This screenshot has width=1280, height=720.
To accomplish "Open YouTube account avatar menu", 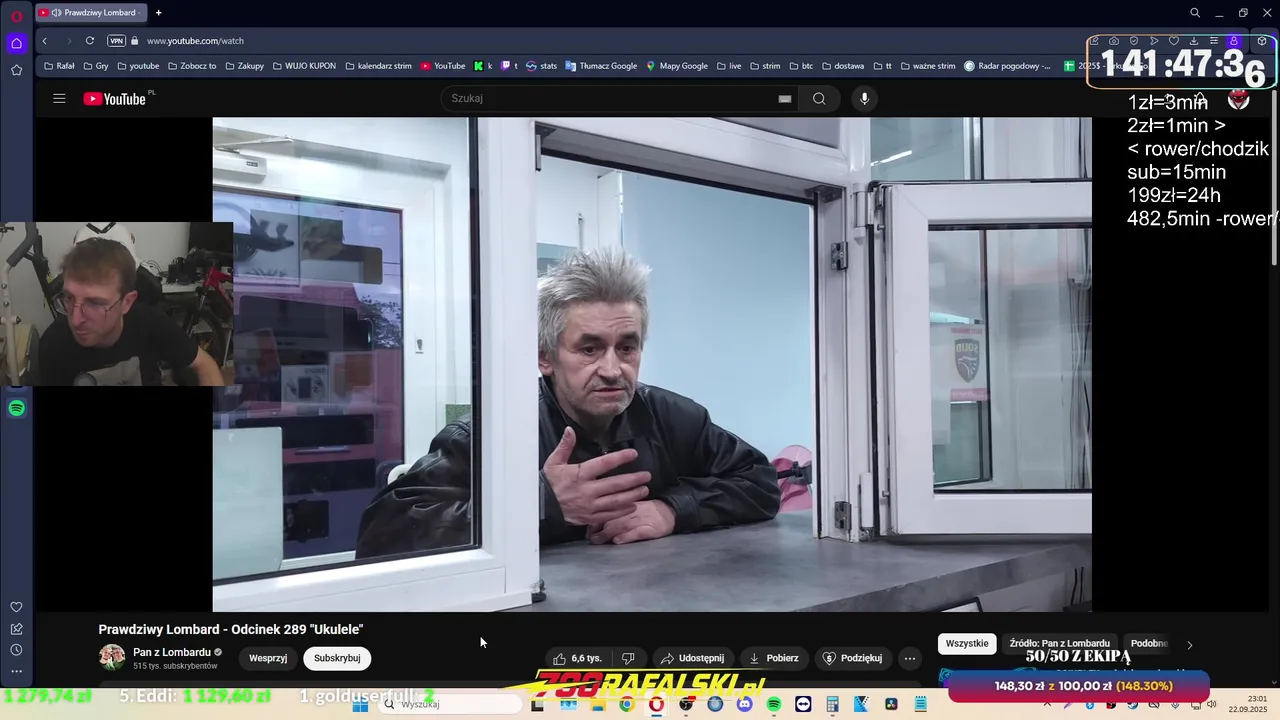I will tap(1238, 98).
